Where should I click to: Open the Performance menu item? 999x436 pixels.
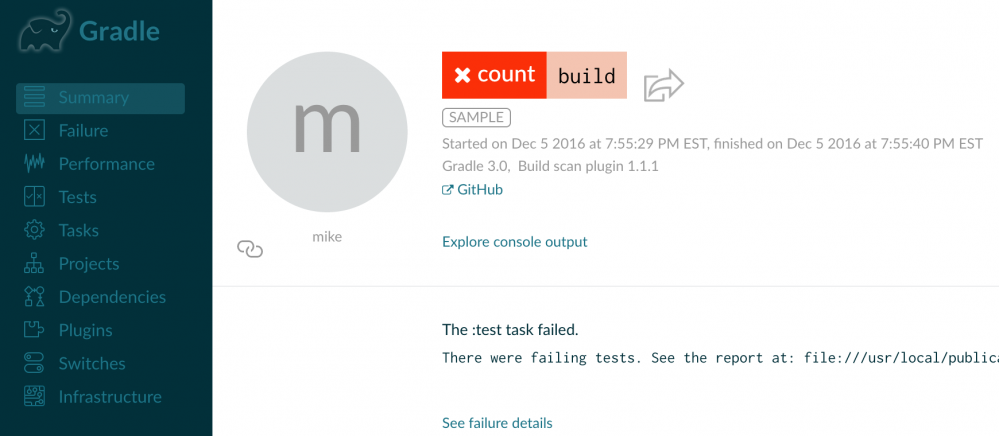tap(106, 164)
